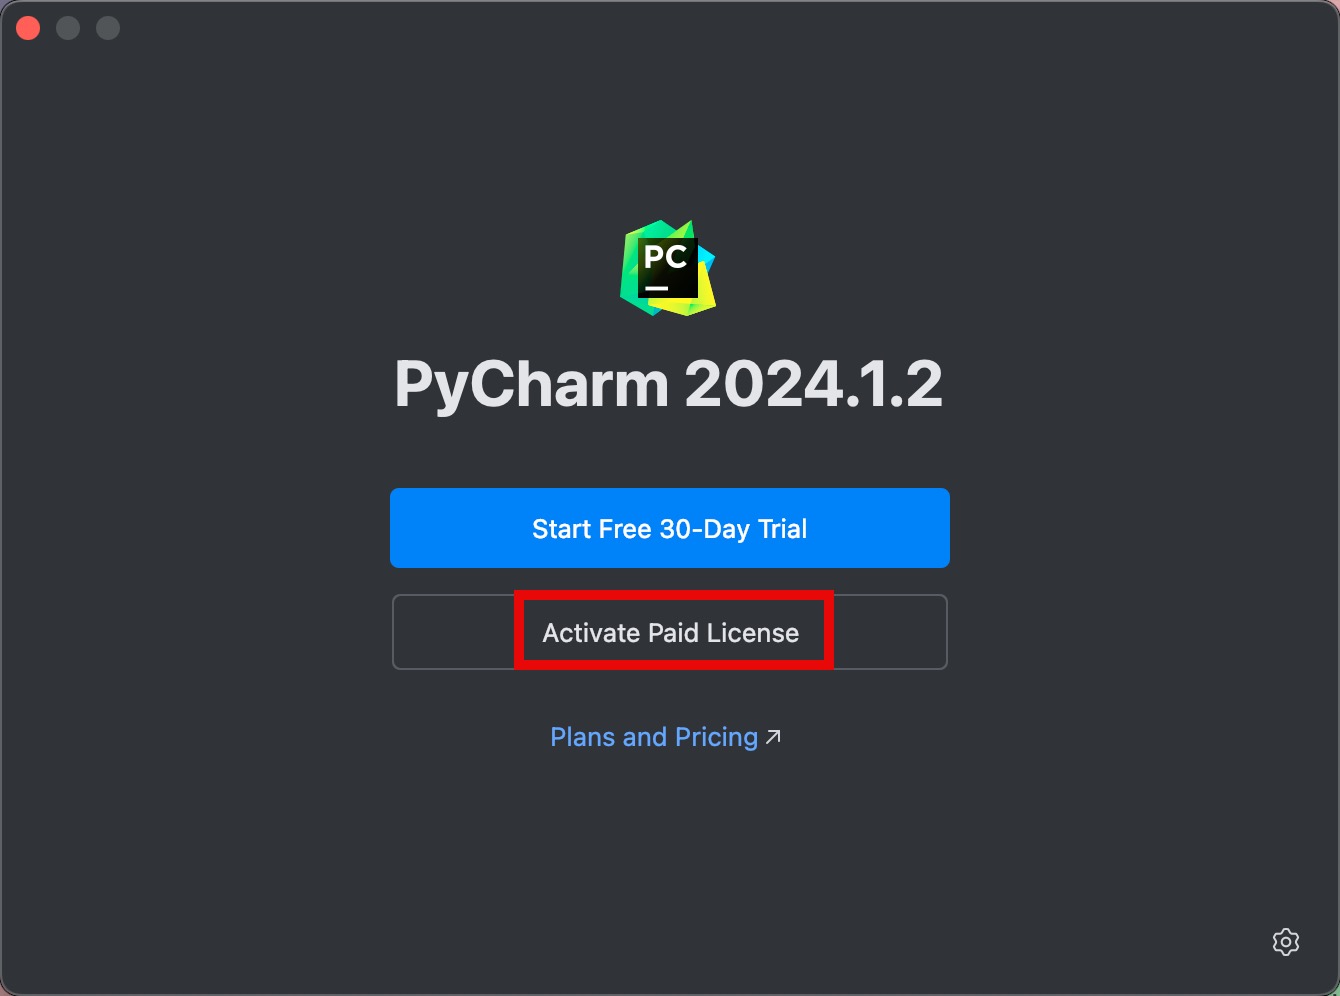
Task: Choose the outlined Activate Paid License option
Action: [670, 632]
